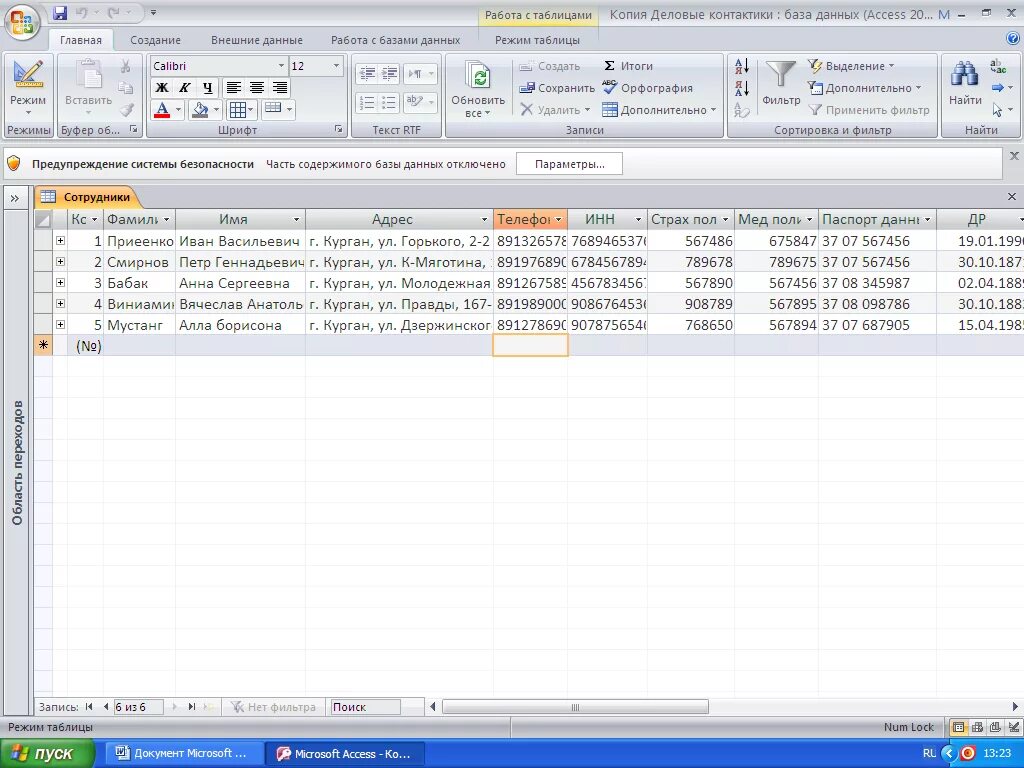Center text alignment in the font group

click(257, 88)
